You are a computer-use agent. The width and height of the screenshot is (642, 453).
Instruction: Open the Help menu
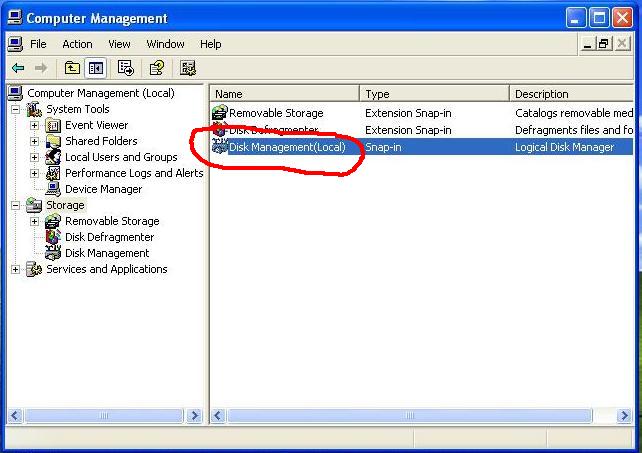click(x=210, y=44)
